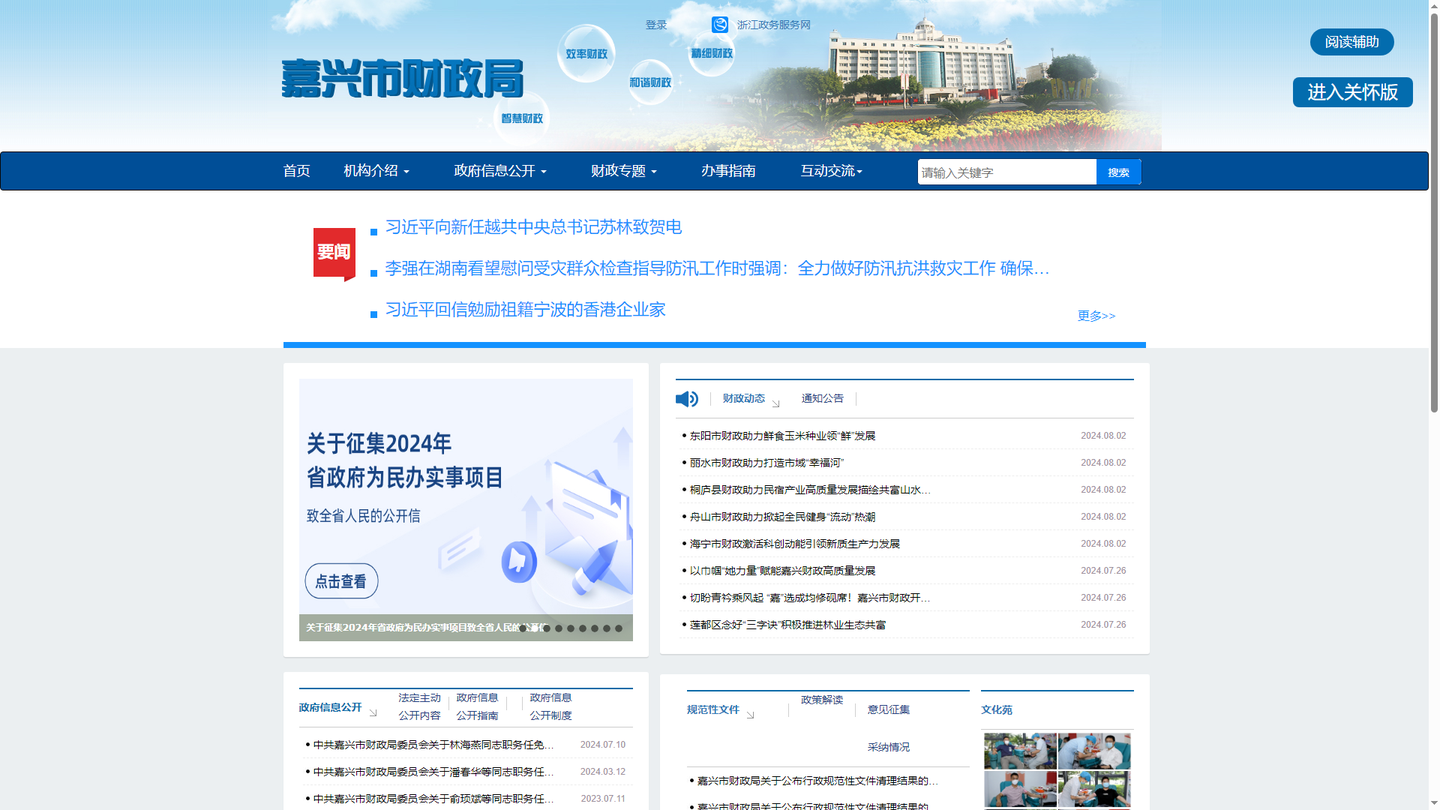Open article 丽水市财政助力打造市域"幸福河"
The image size is (1440, 810).
[x=767, y=463]
